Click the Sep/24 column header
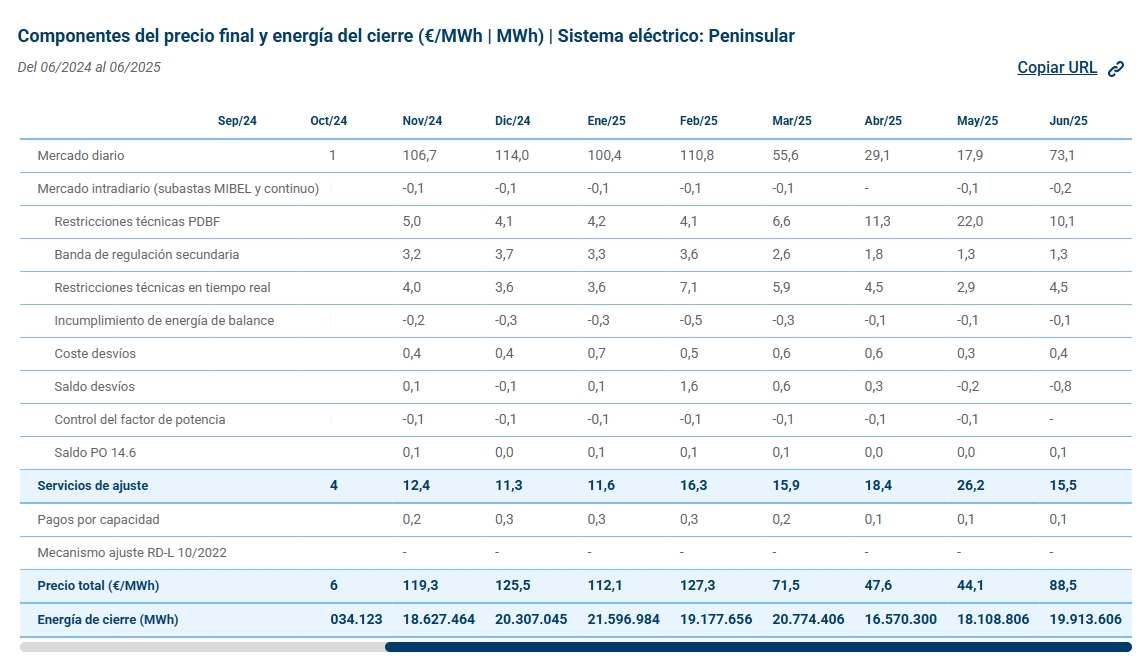1148x667 pixels. [236, 121]
